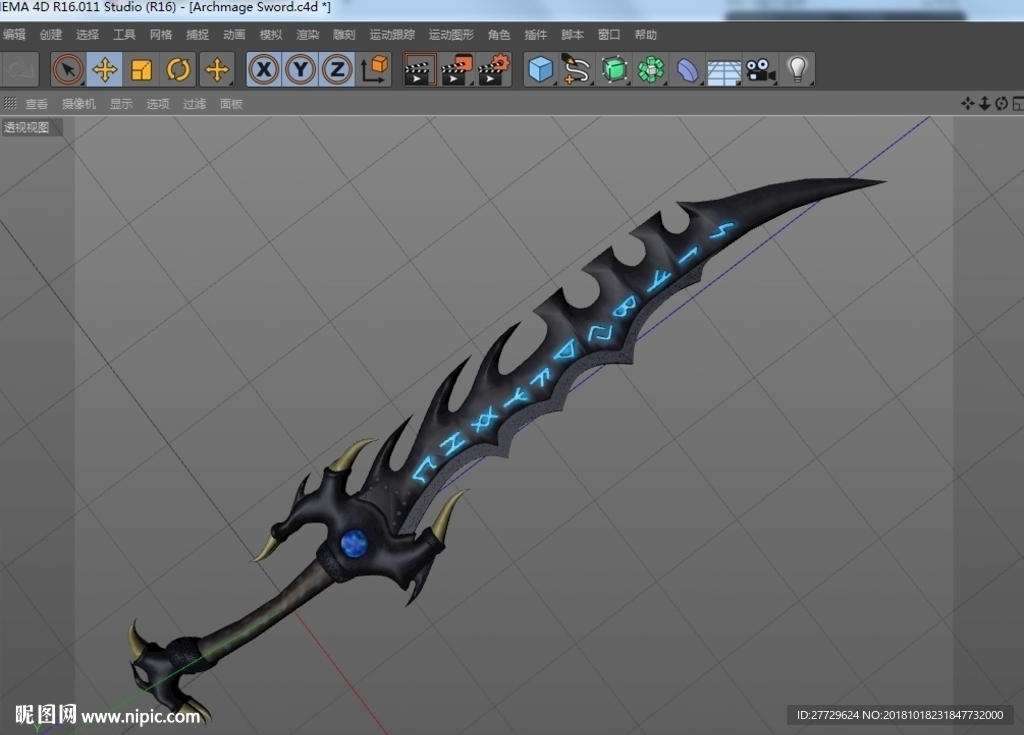Click the blue gem on the sword
1024x735 pixels.
click(x=355, y=543)
